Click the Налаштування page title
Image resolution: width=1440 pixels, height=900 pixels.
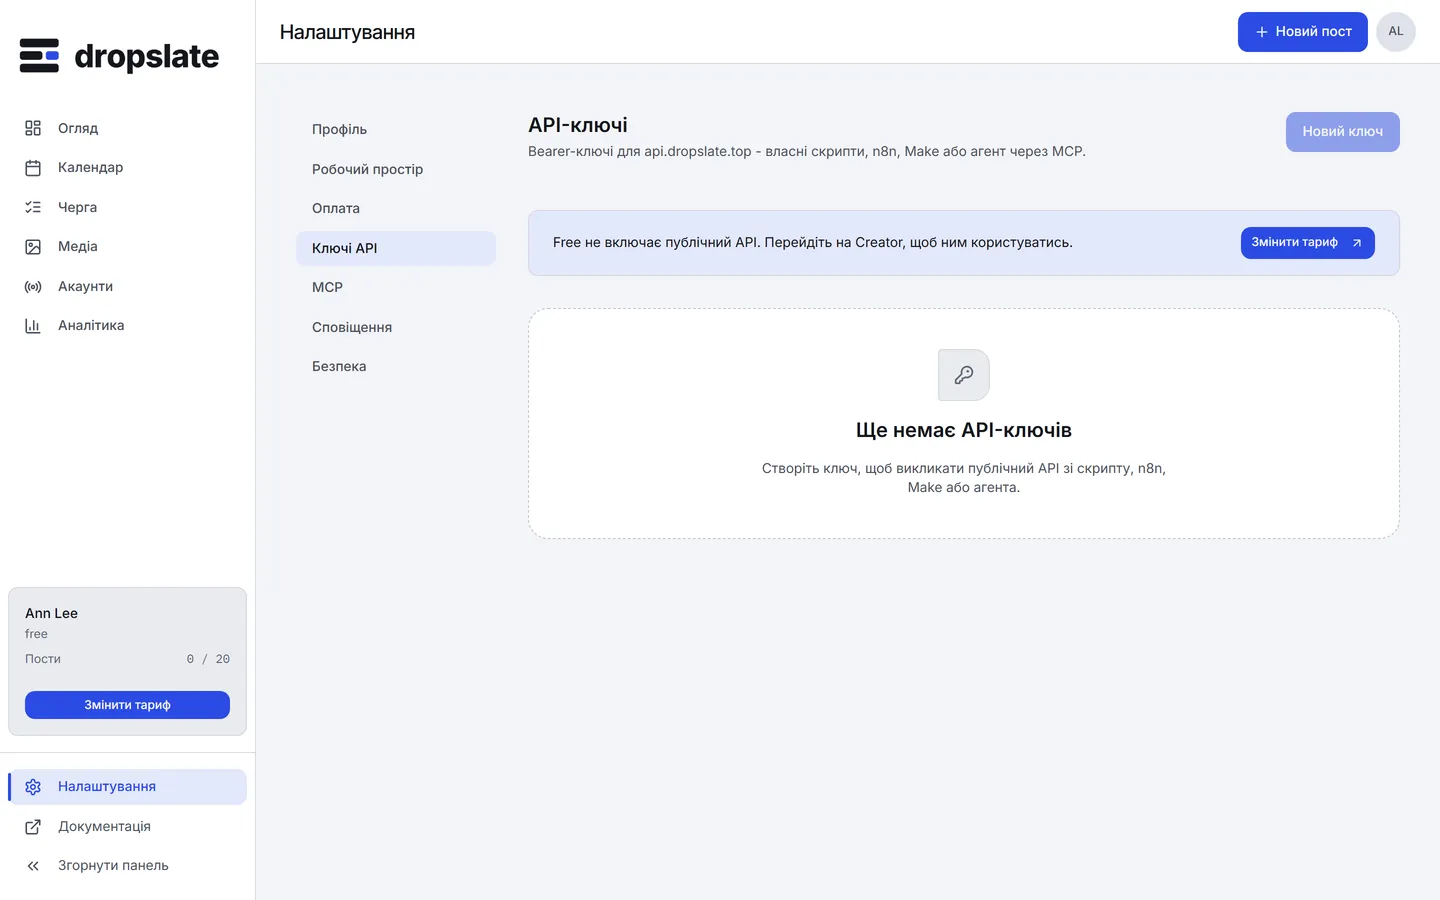click(x=348, y=32)
